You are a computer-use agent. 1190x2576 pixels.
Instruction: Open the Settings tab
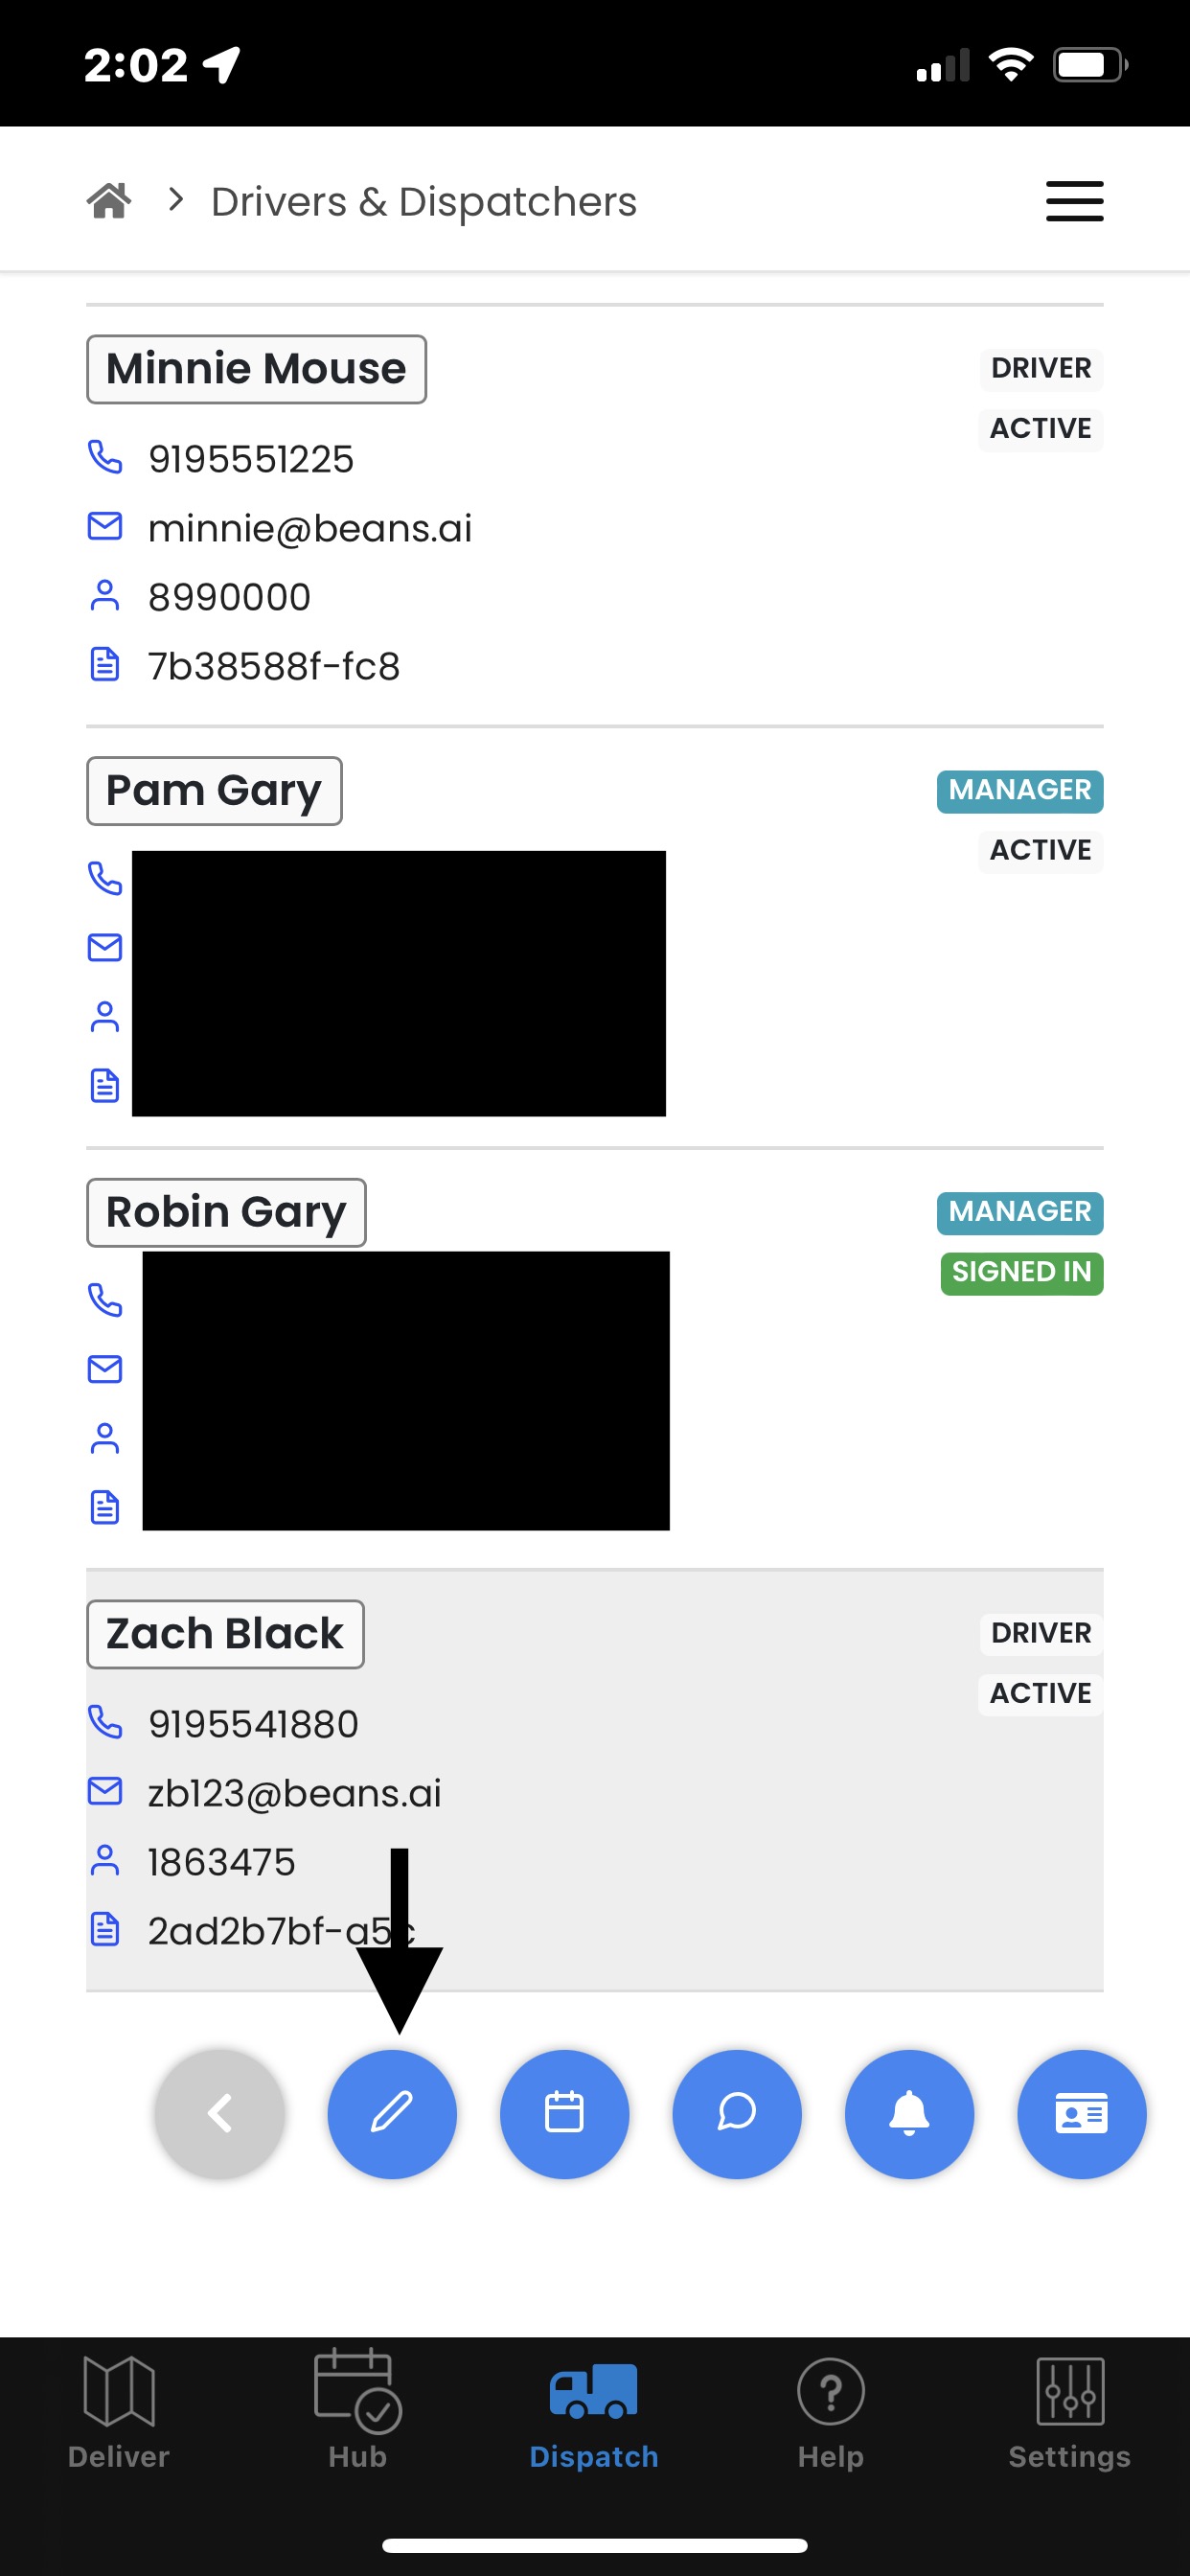tap(1069, 2412)
